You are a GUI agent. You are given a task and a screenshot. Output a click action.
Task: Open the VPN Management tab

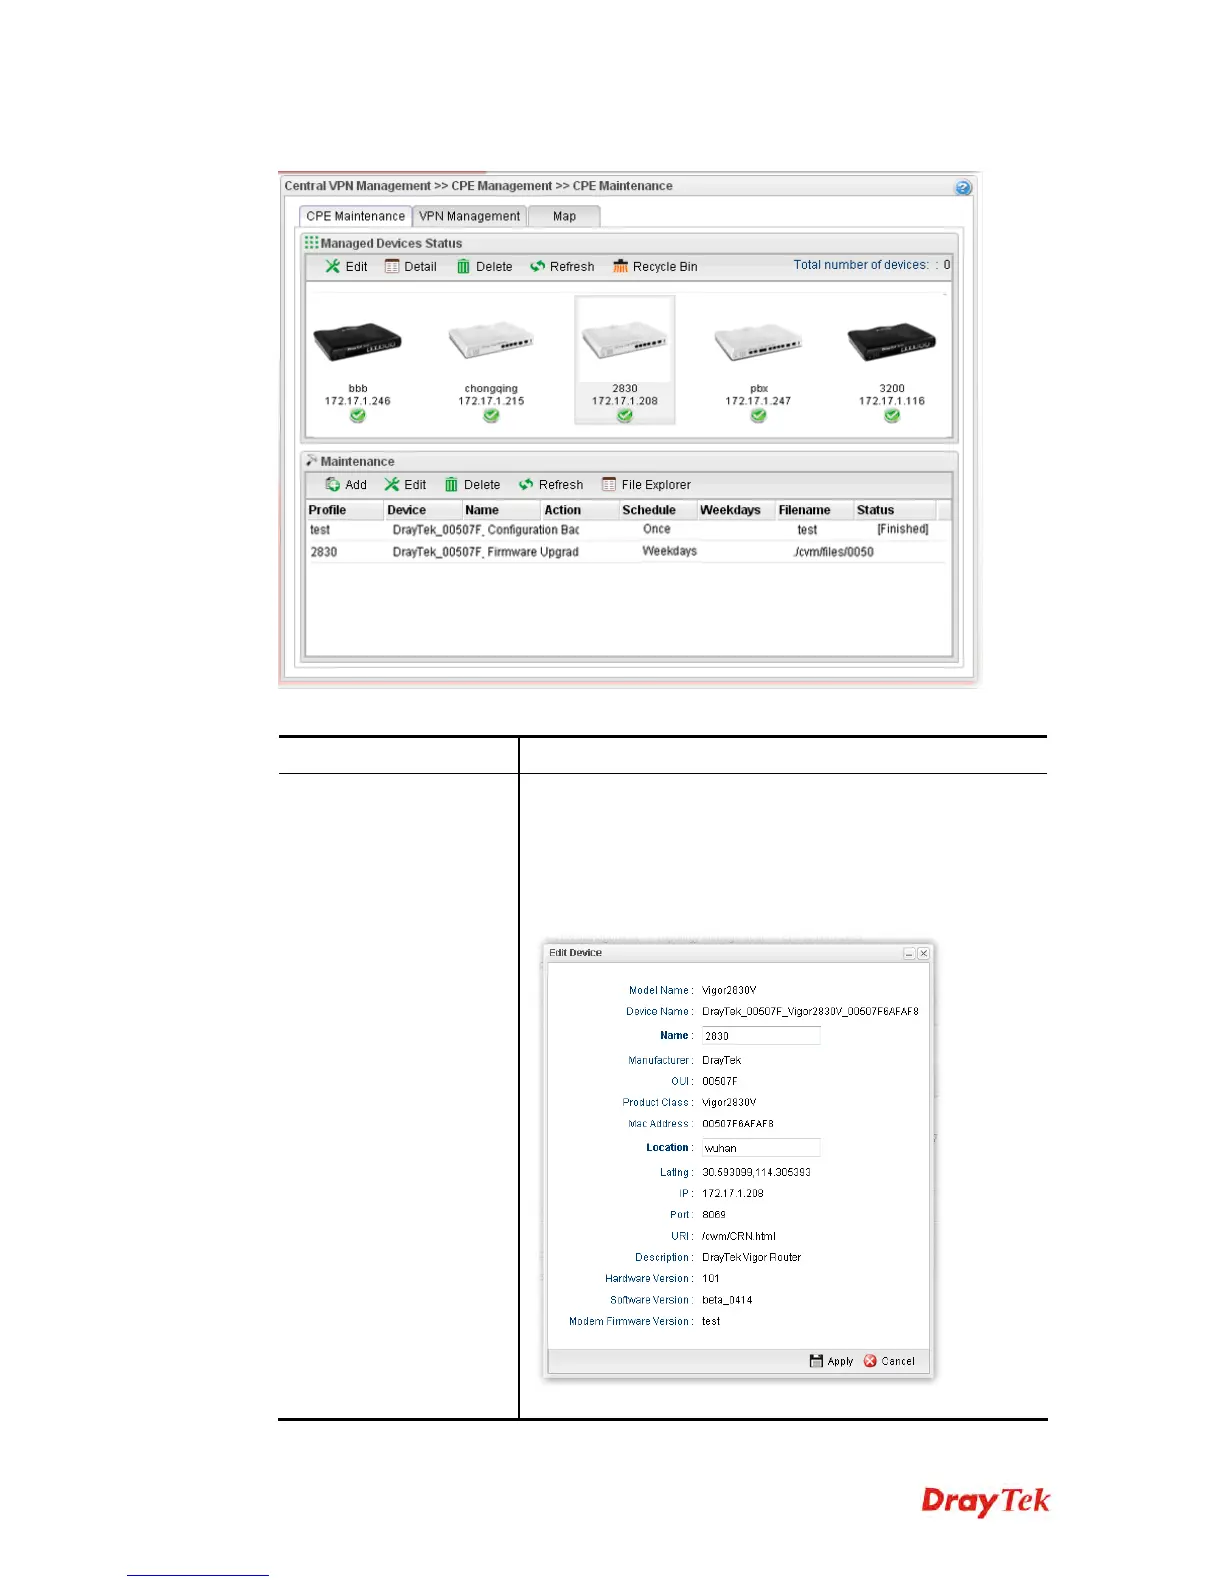tap(469, 216)
